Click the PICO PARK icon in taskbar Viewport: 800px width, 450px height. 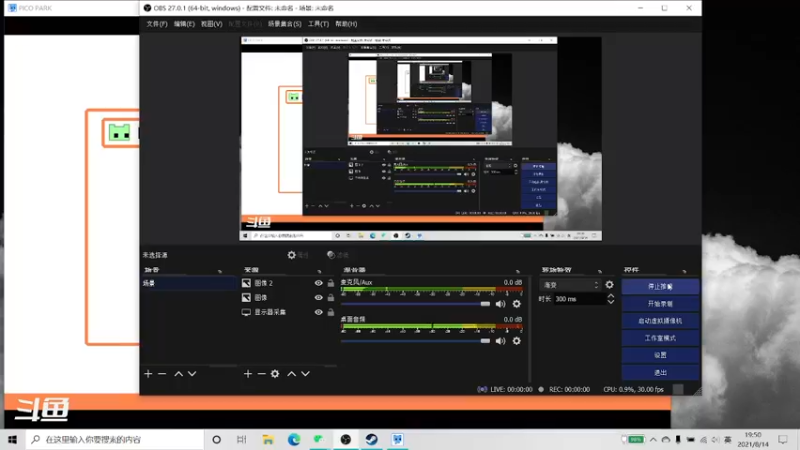397,439
